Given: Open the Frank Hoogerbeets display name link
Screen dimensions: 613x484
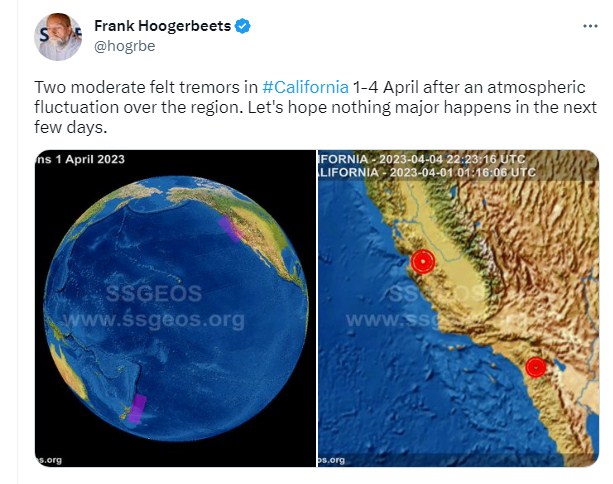Looking at the screenshot, I should (x=162, y=25).
